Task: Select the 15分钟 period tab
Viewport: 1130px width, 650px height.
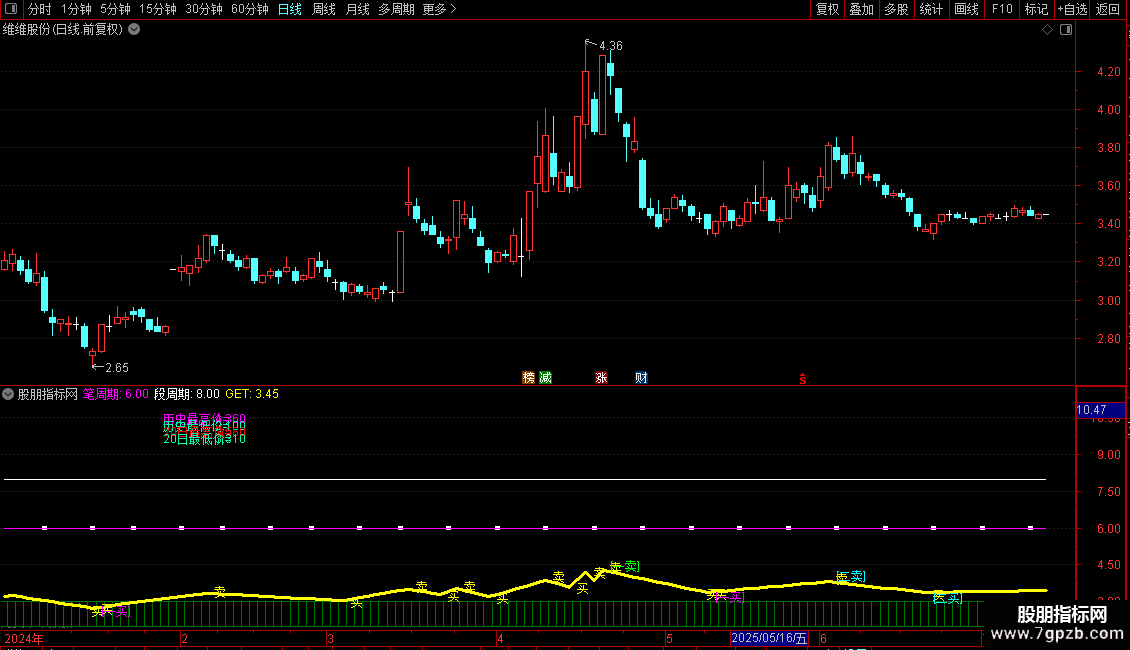Action: pos(158,9)
